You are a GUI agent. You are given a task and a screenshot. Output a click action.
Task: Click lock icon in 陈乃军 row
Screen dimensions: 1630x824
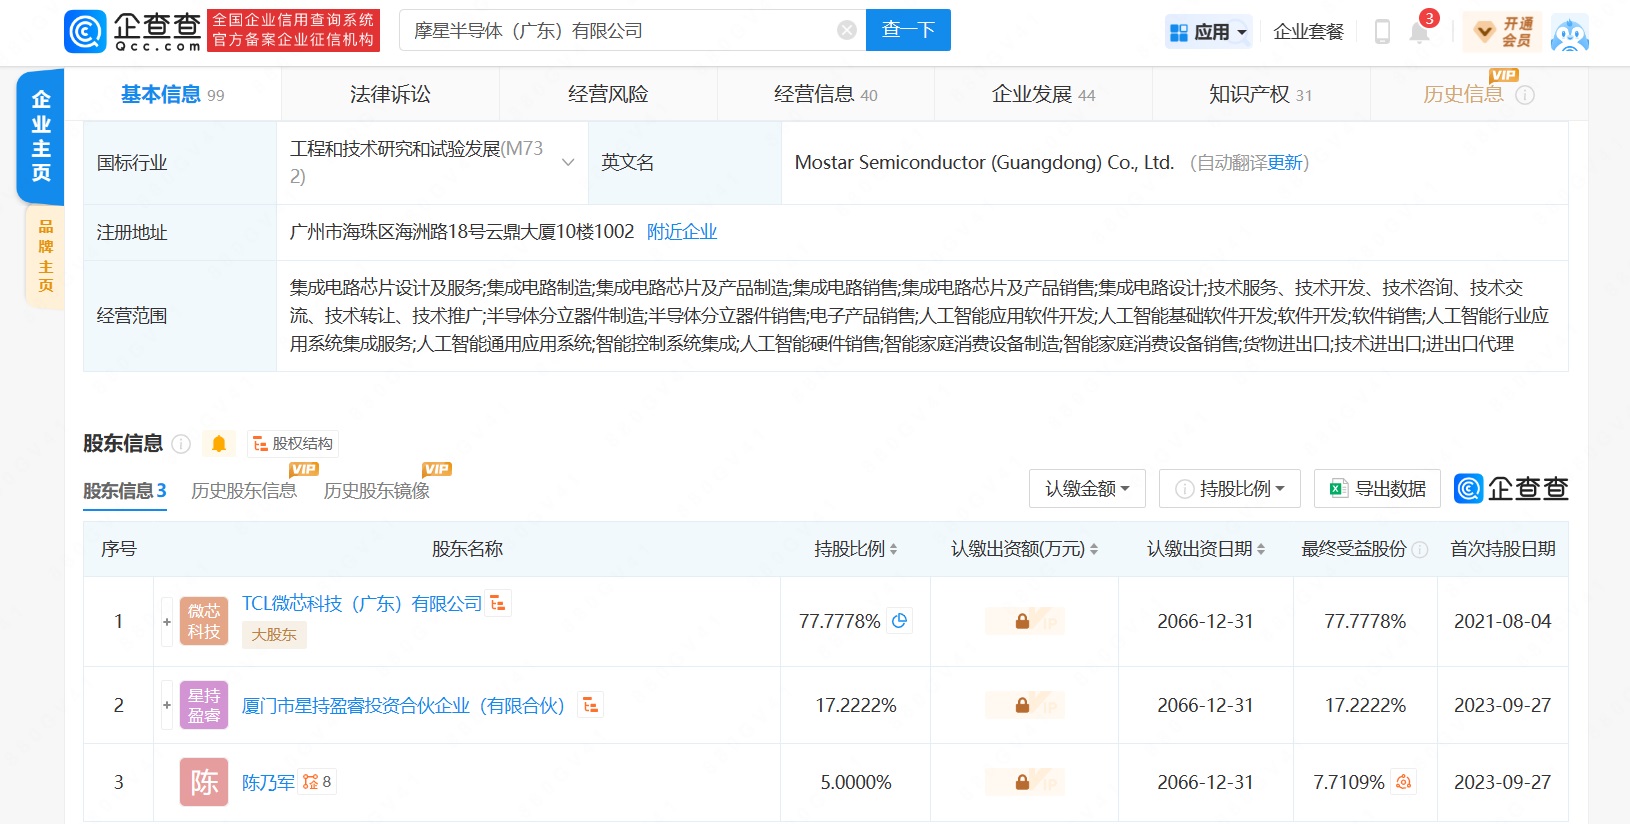point(1024,782)
